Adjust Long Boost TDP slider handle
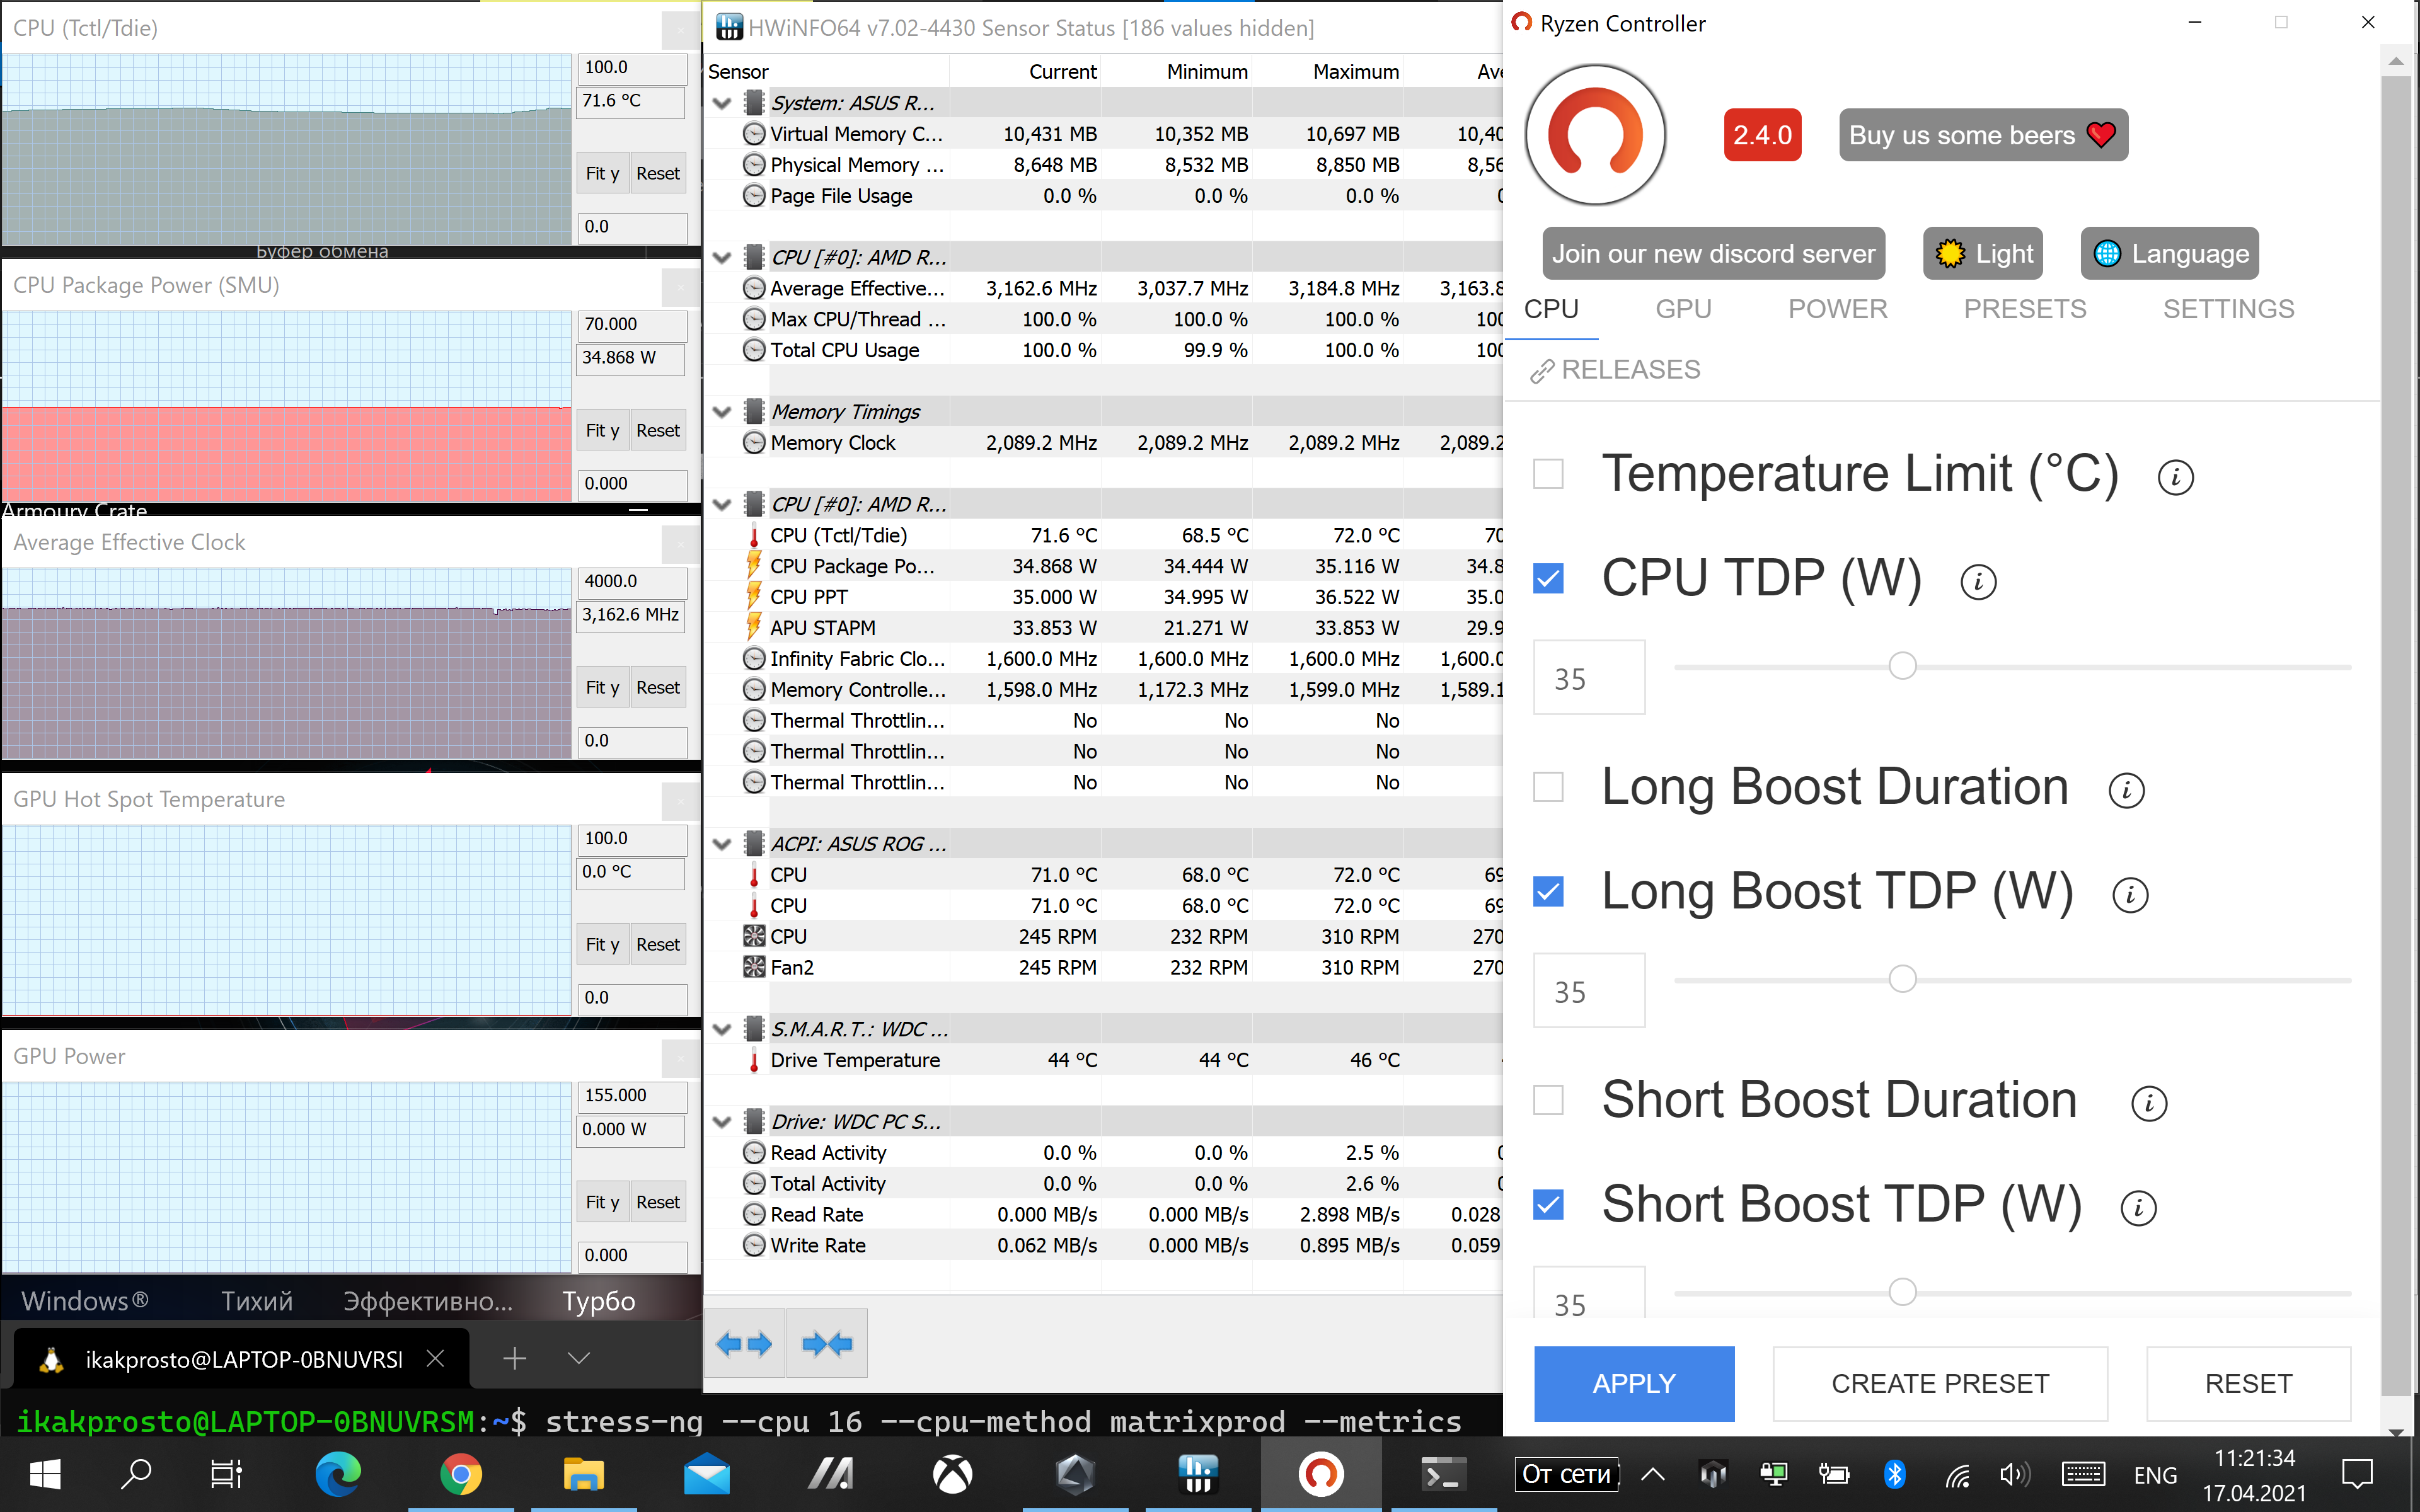This screenshot has height=1512, width=2420. [x=1902, y=979]
